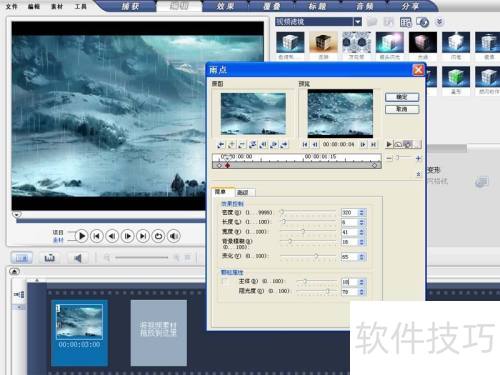Select the red keyframe diamond marker
Viewport: 500px width, 375px height.
227,165
